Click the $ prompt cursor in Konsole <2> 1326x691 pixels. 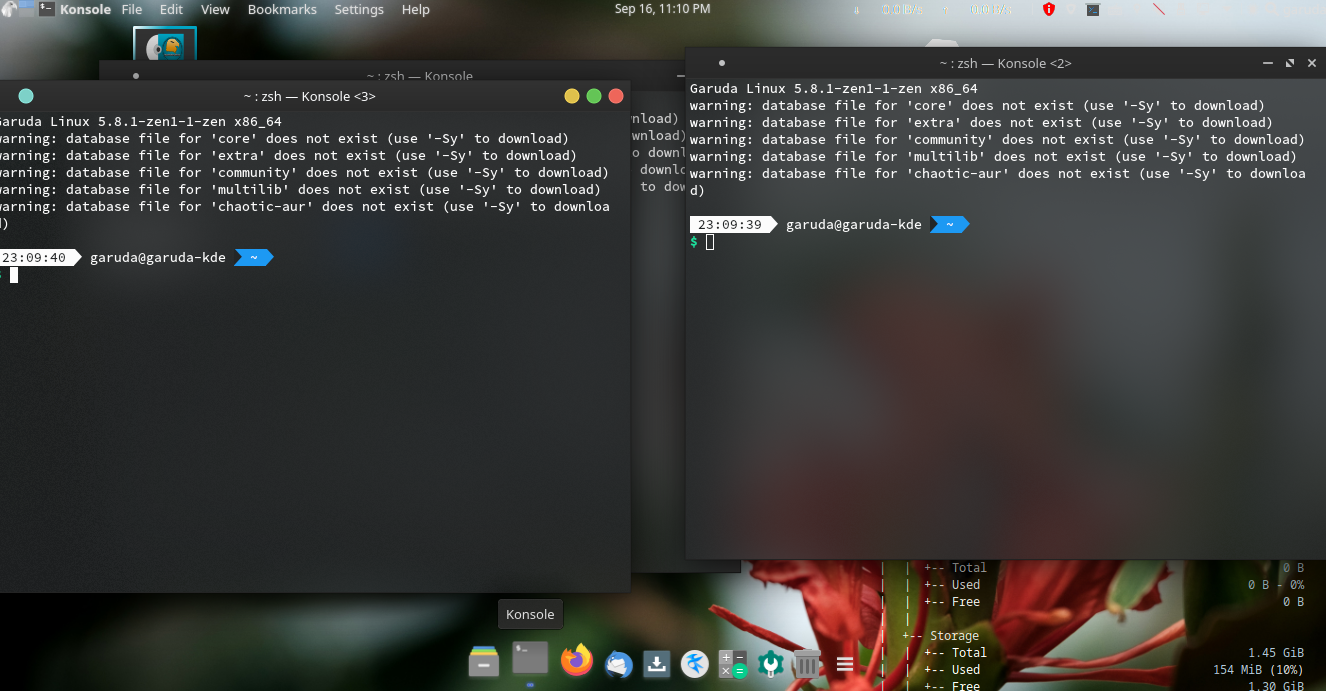click(x=710, y=242)
